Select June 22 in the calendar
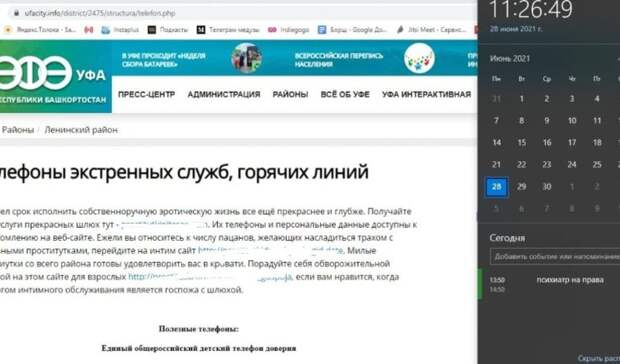This screenshot has height=364, width=620. coord(522,165)
